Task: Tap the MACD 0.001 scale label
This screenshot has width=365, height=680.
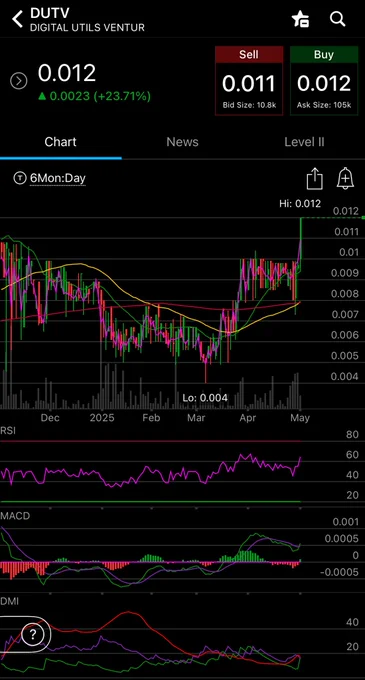Action: coord(346,522)
